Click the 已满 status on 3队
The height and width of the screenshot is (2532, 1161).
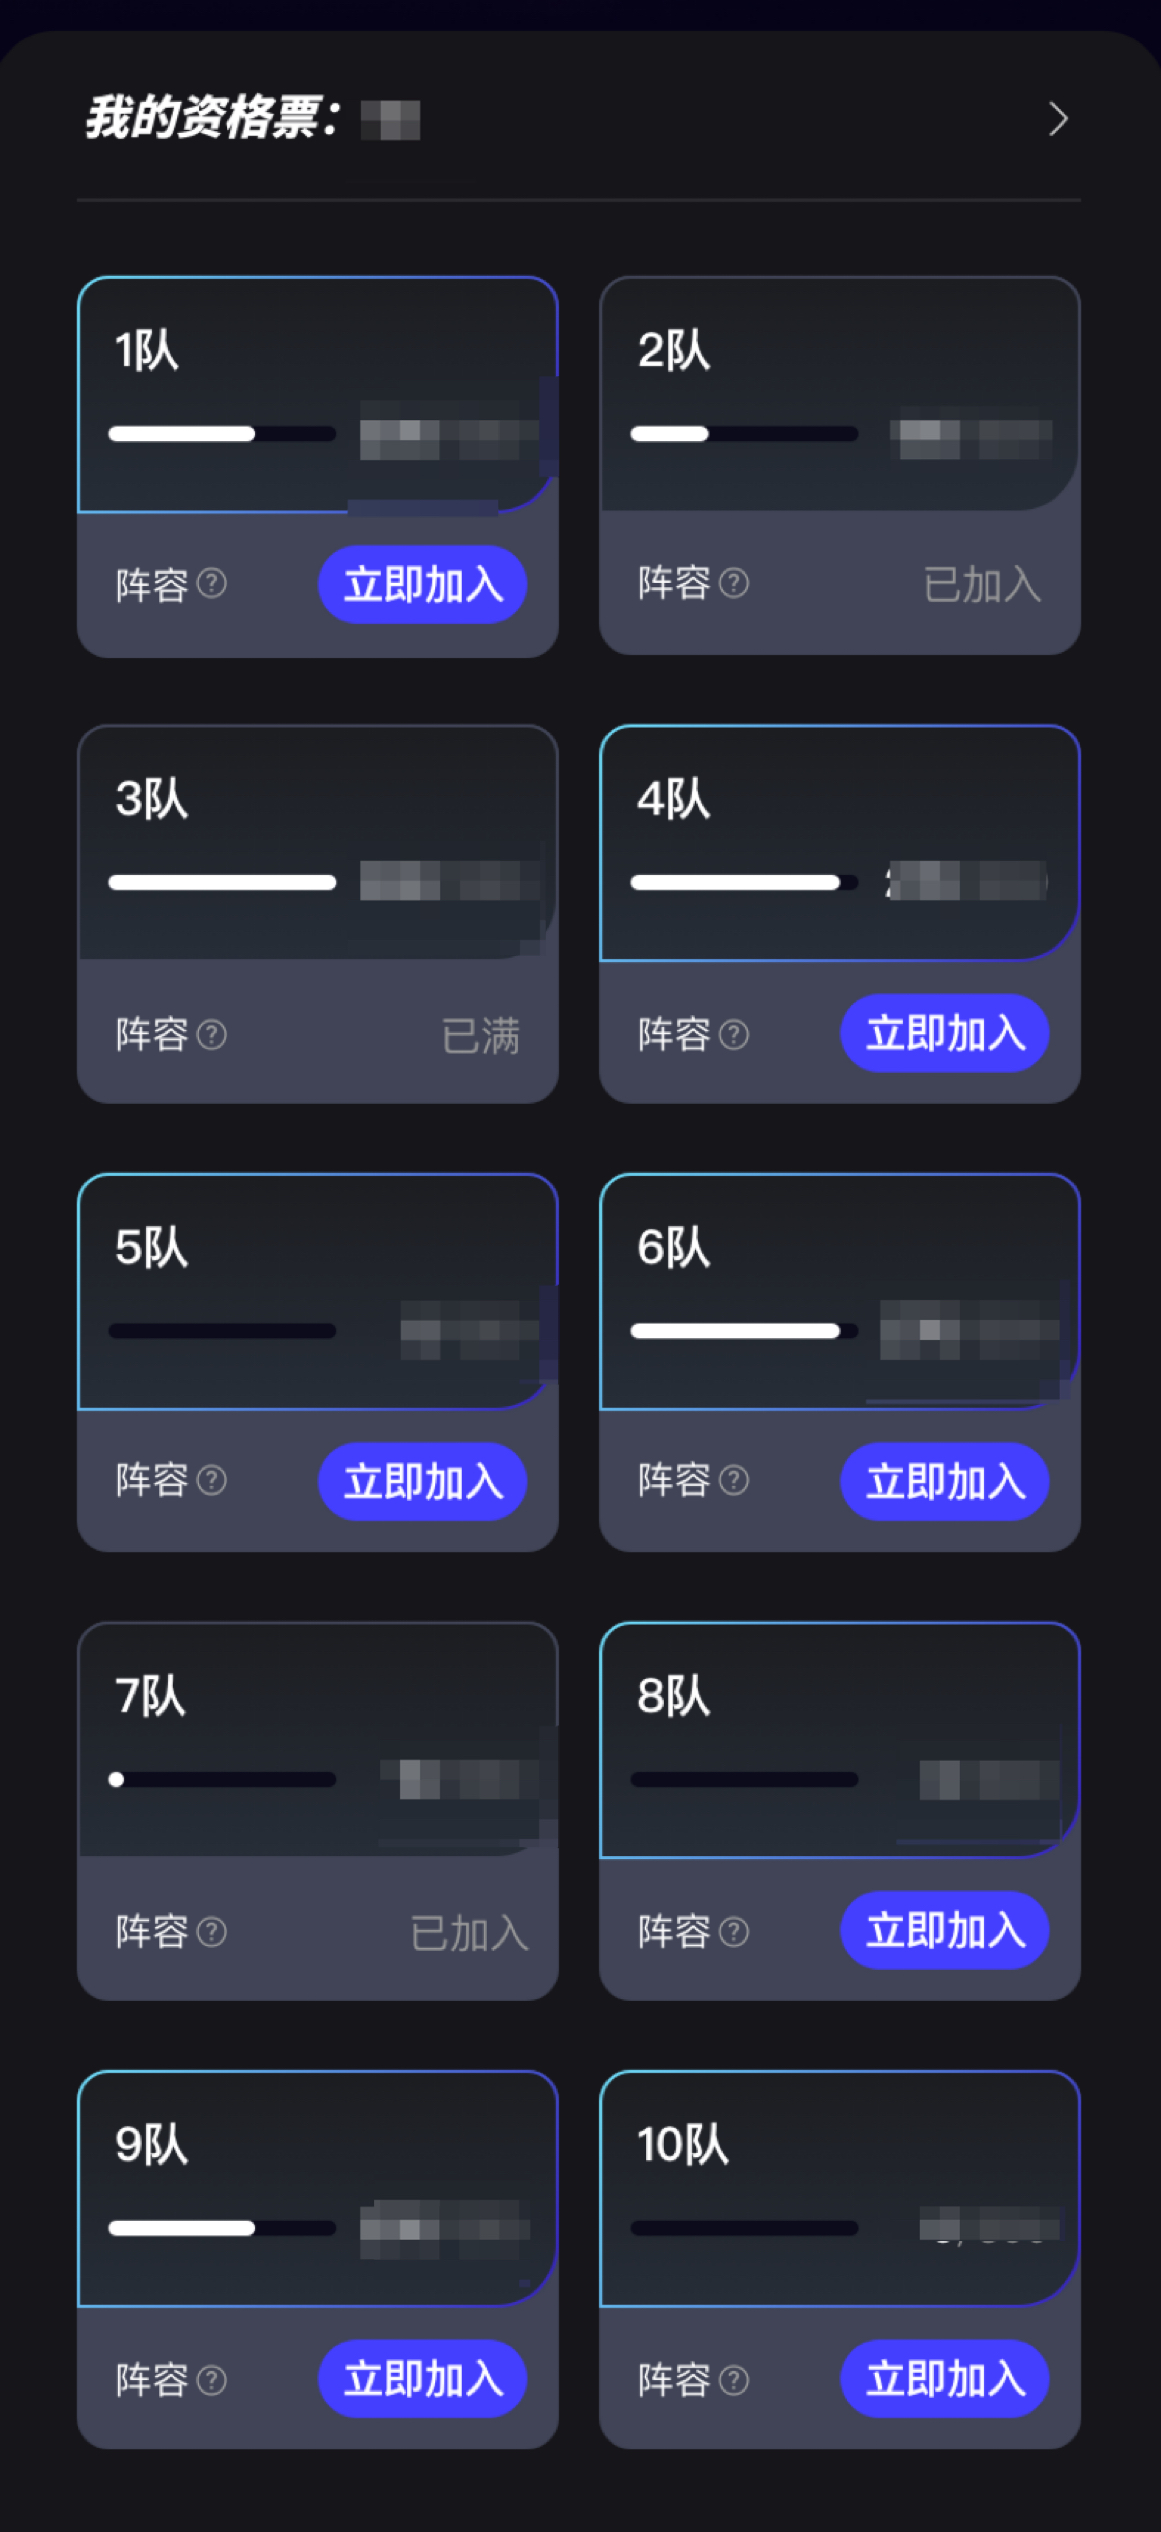(481, 1035)
